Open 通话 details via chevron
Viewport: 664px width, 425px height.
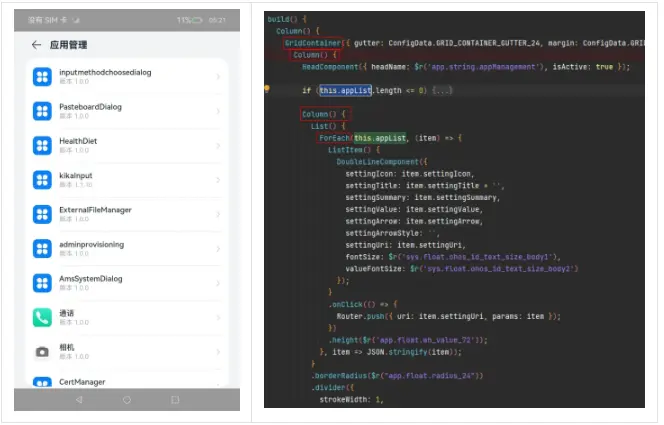tap(219, 318)
